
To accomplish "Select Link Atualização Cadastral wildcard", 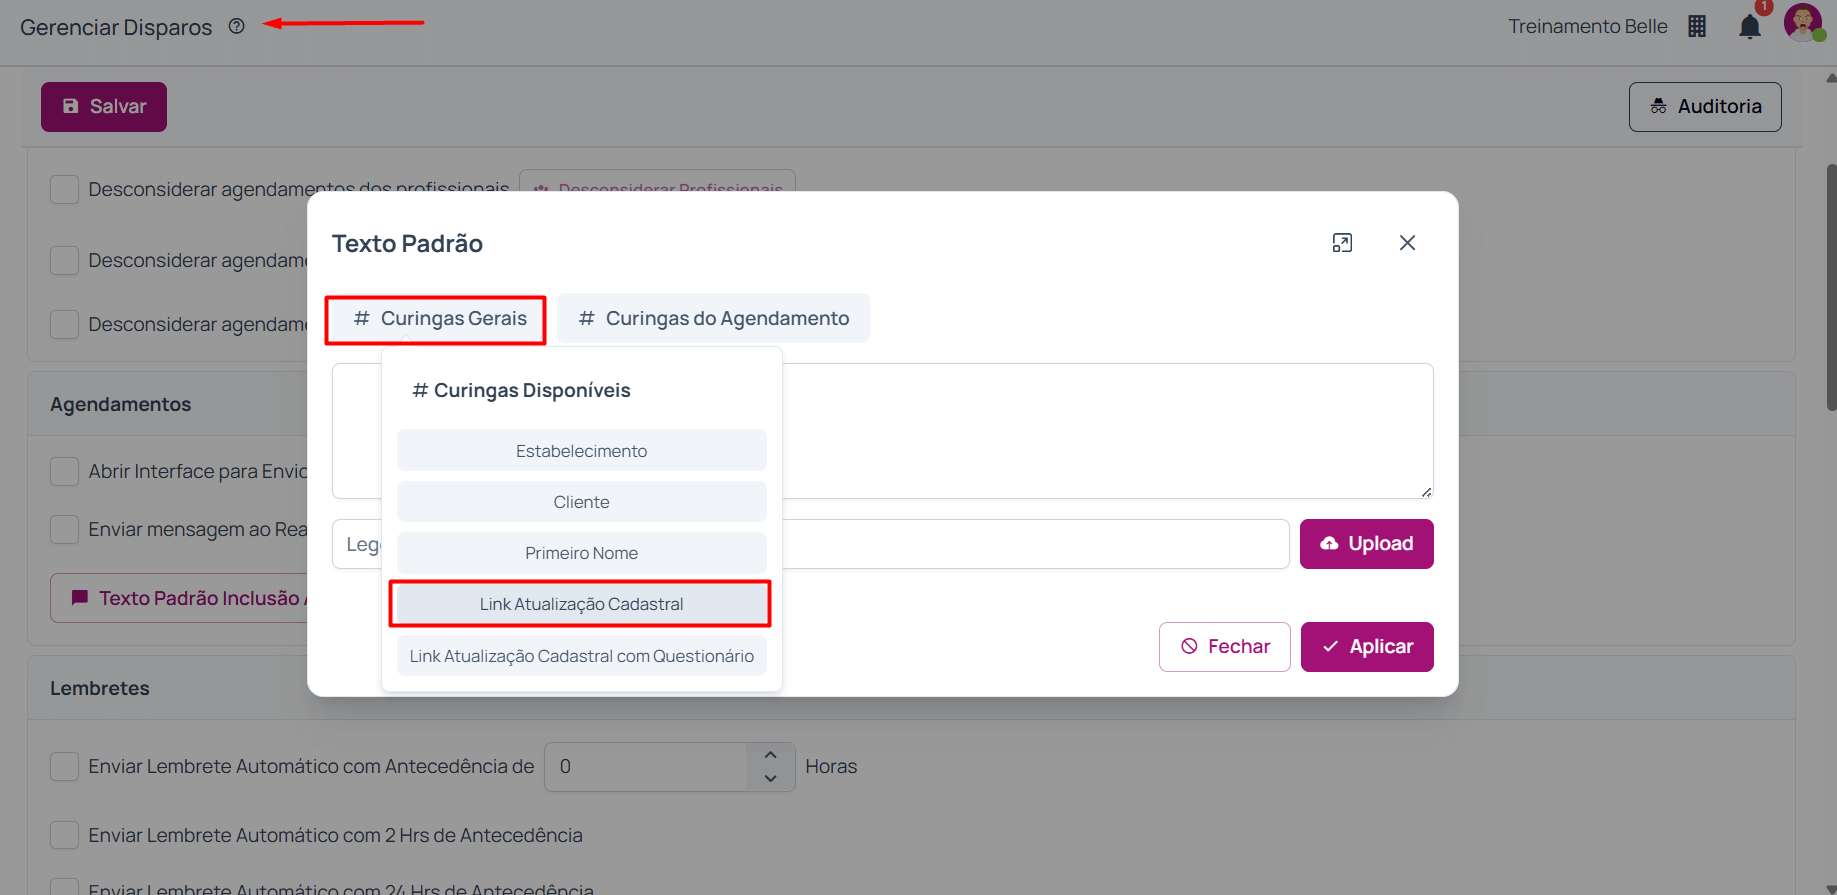I will 581,604.
